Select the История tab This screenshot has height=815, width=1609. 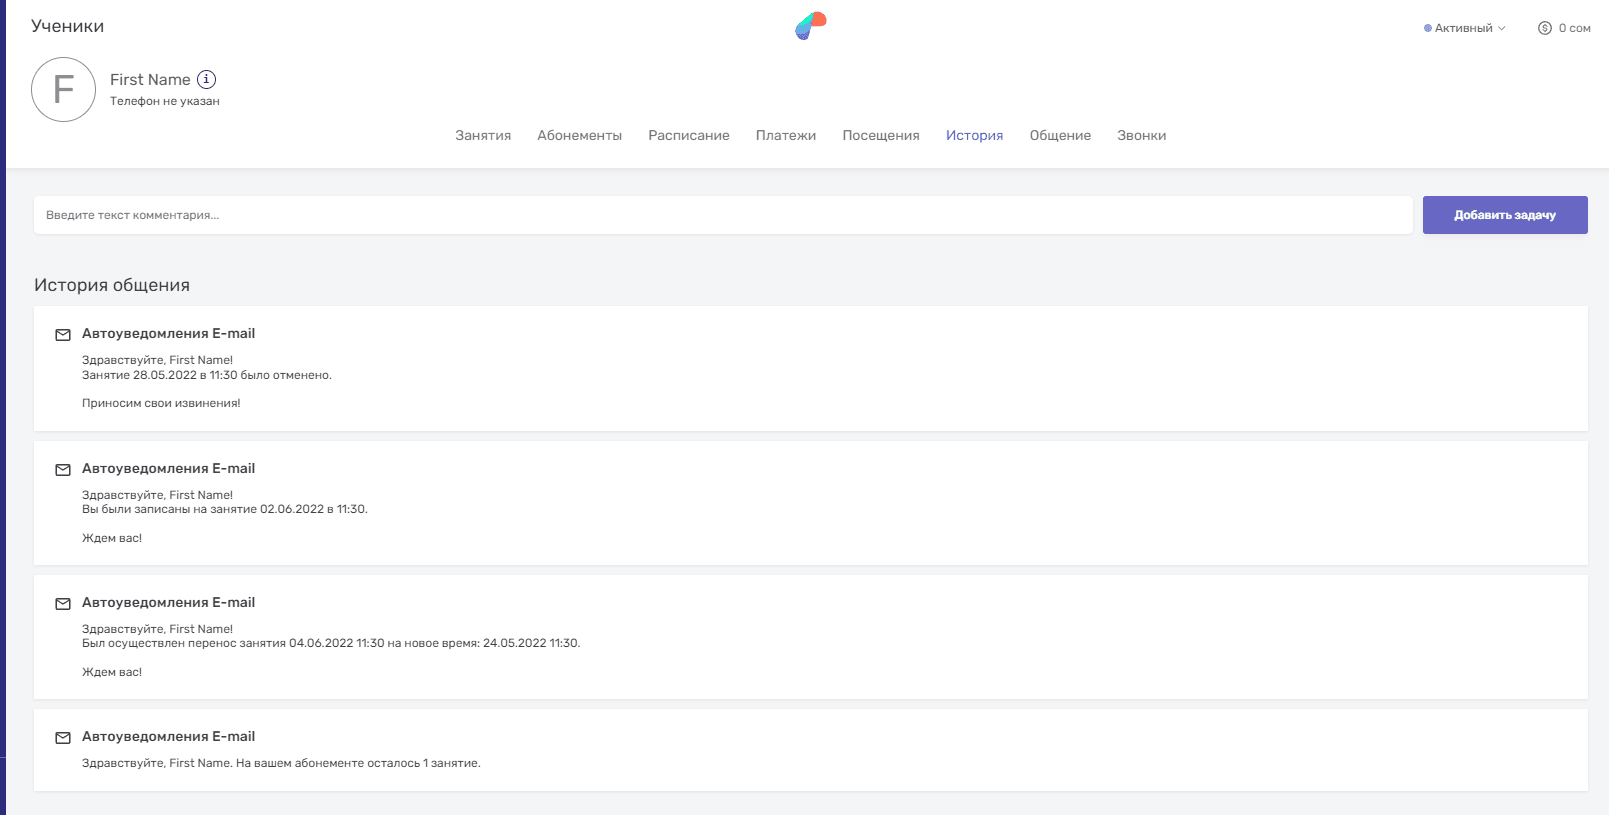coord(974,136)
